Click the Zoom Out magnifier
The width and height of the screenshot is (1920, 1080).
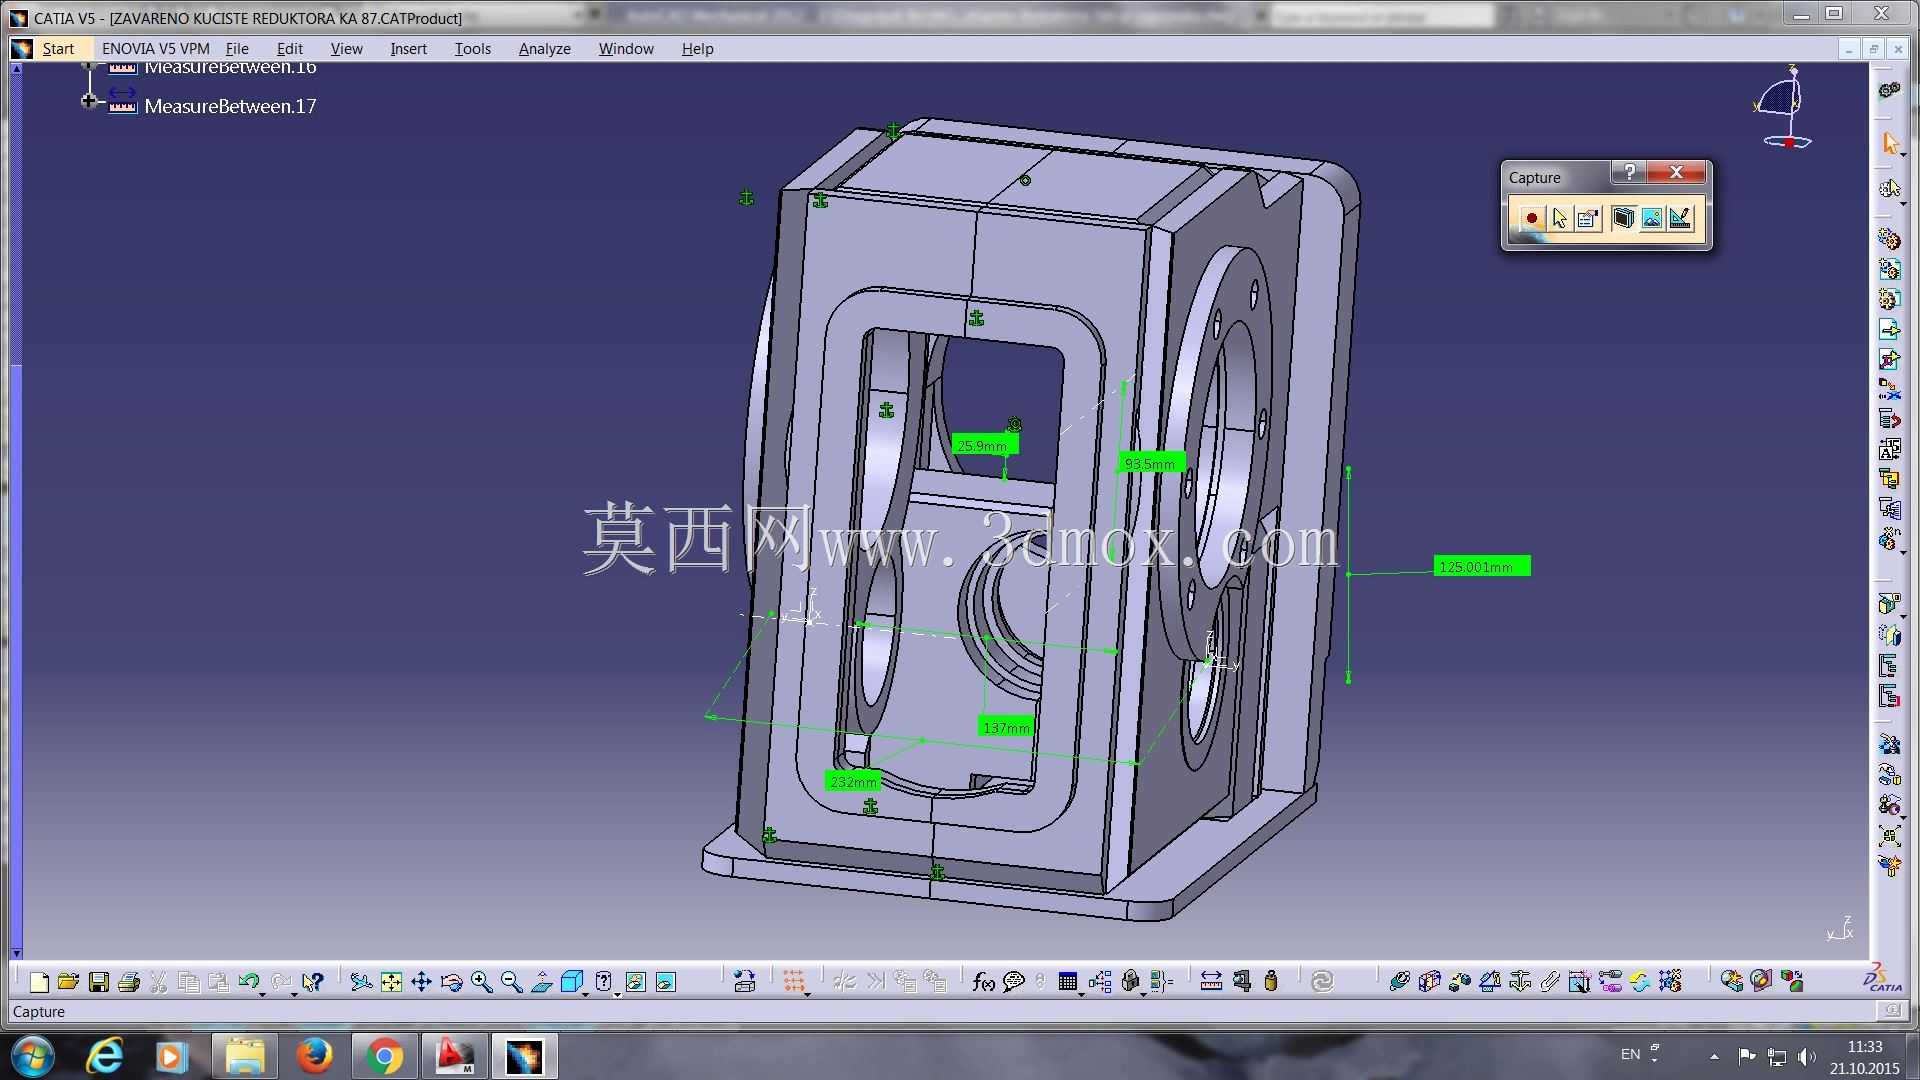click(511, 982)
